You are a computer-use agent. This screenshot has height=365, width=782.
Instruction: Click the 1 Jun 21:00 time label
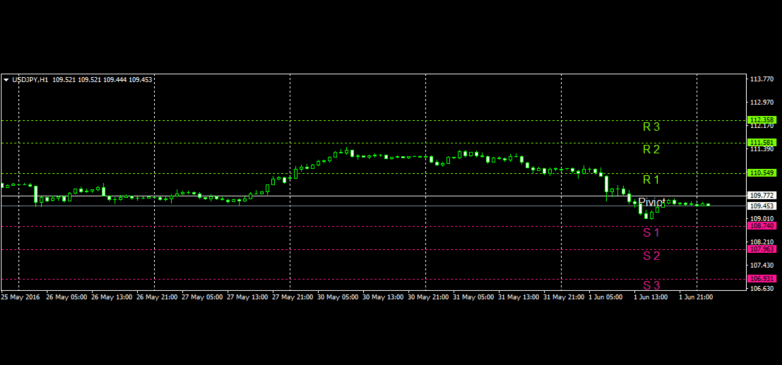point(697,297)
